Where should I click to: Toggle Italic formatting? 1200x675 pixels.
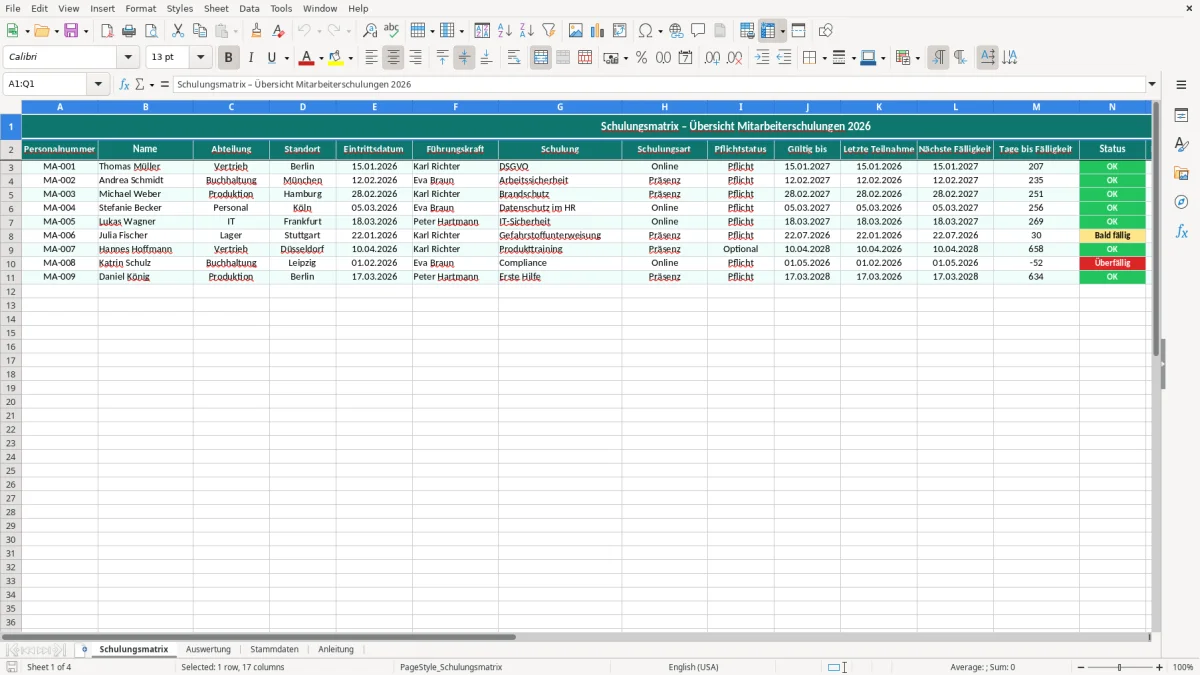[x=251, y=58]
